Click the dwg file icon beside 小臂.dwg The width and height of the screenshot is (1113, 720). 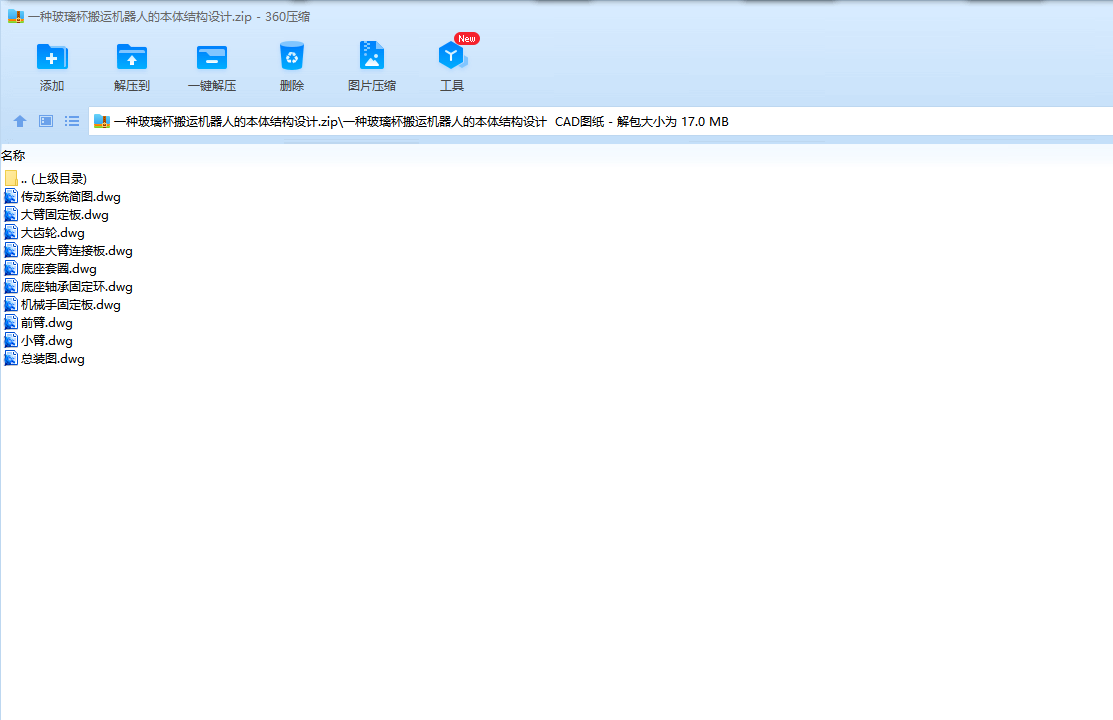(11, 340)
